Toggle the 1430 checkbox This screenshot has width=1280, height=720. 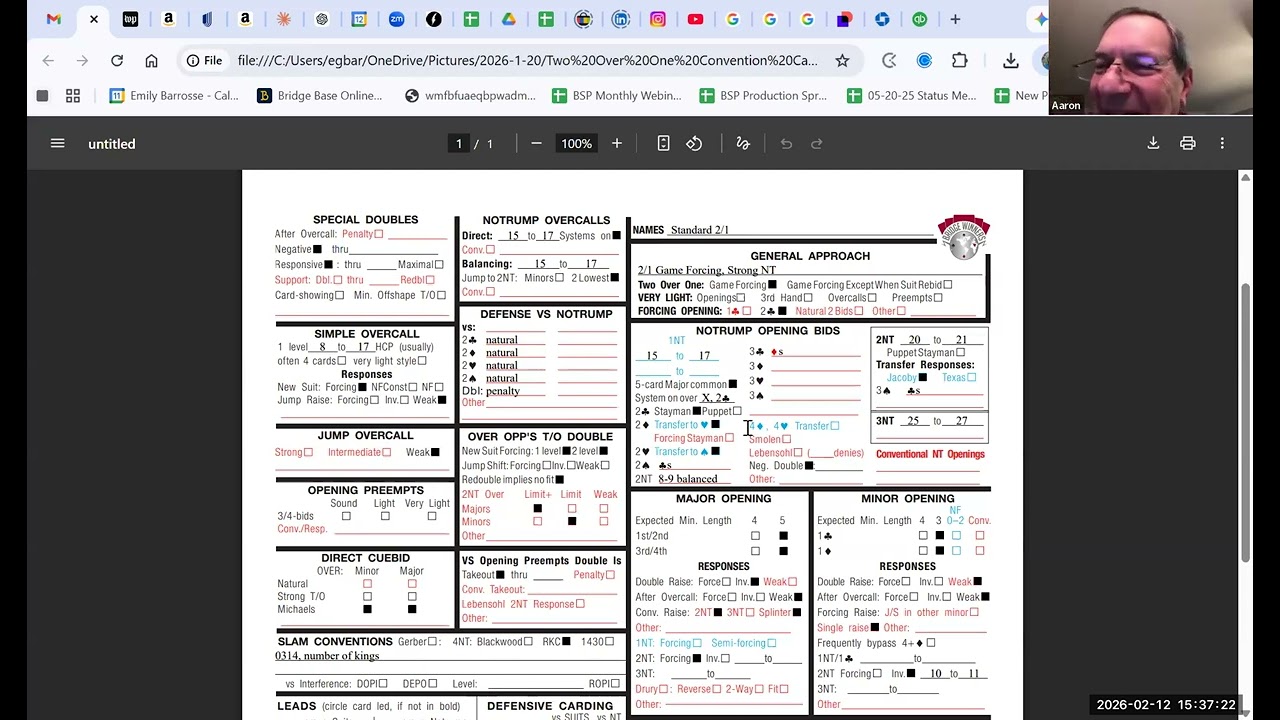pos(610,642)
